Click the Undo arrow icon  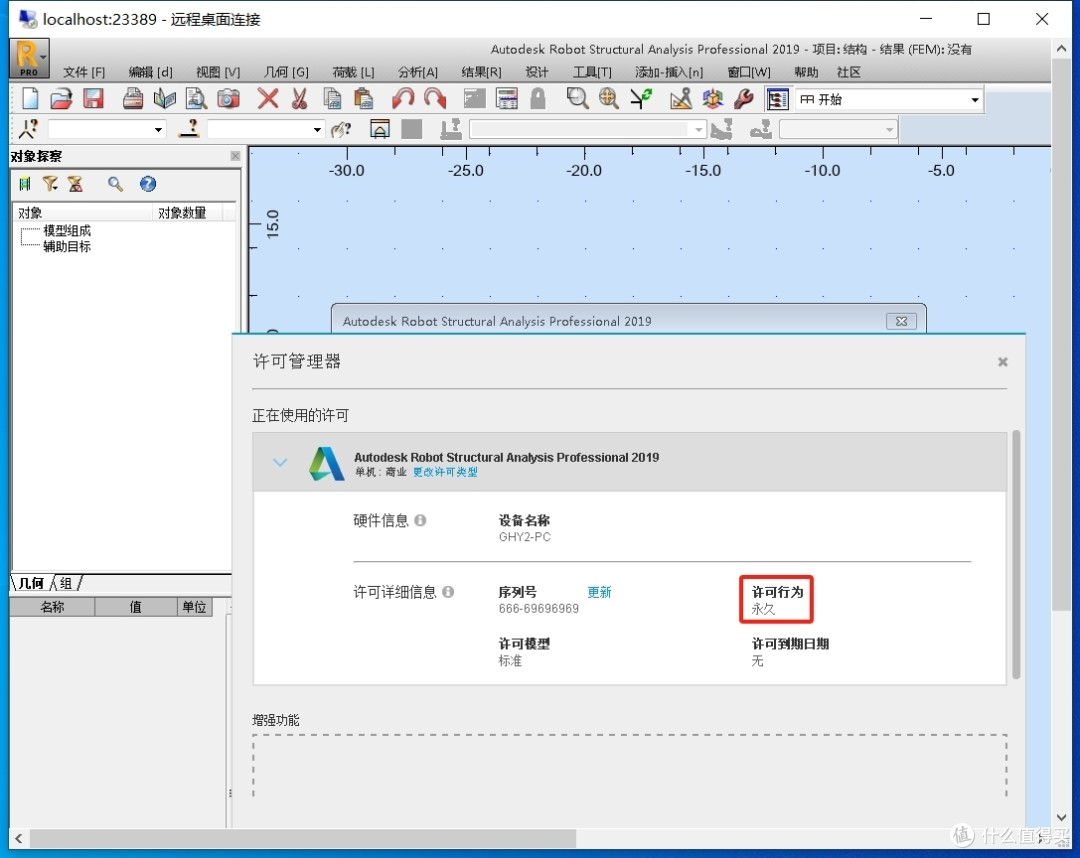pos(403,99)
